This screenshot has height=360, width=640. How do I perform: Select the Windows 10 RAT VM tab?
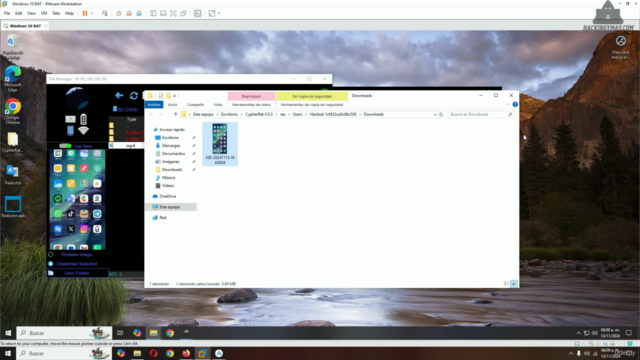tap(25, 26)
